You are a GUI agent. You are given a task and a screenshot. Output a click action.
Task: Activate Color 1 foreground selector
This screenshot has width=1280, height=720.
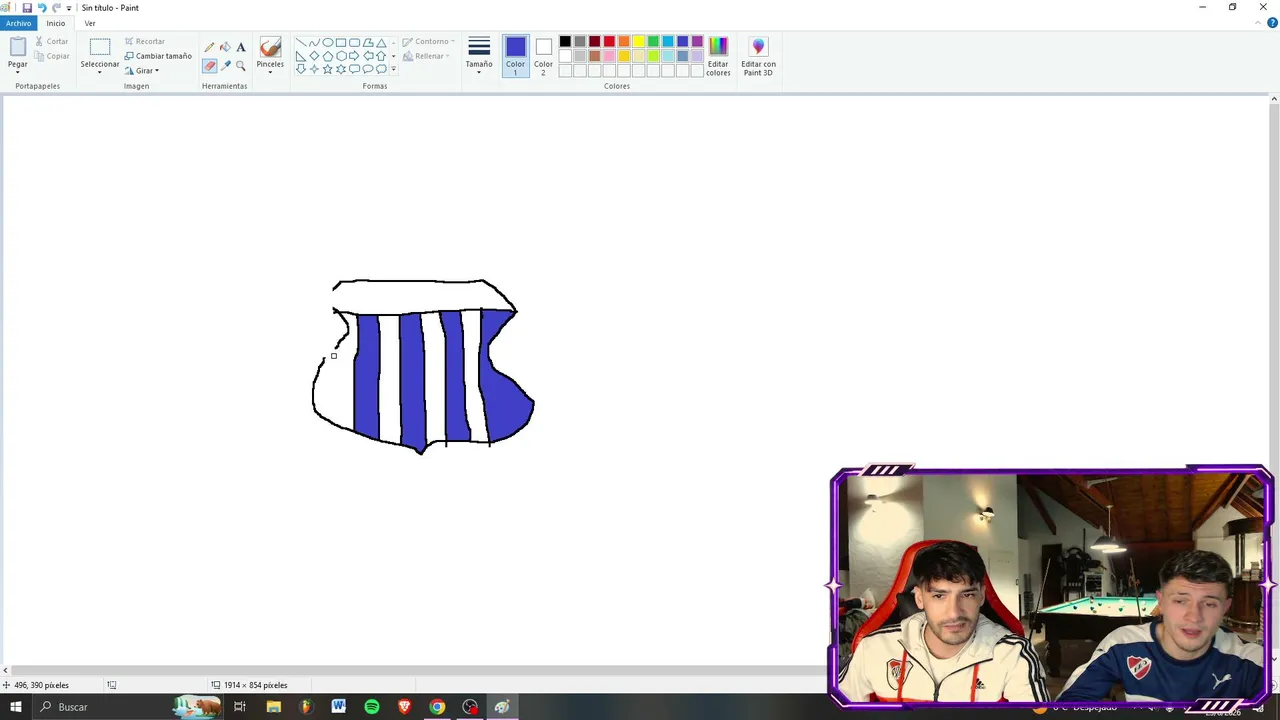coord(515,57)
